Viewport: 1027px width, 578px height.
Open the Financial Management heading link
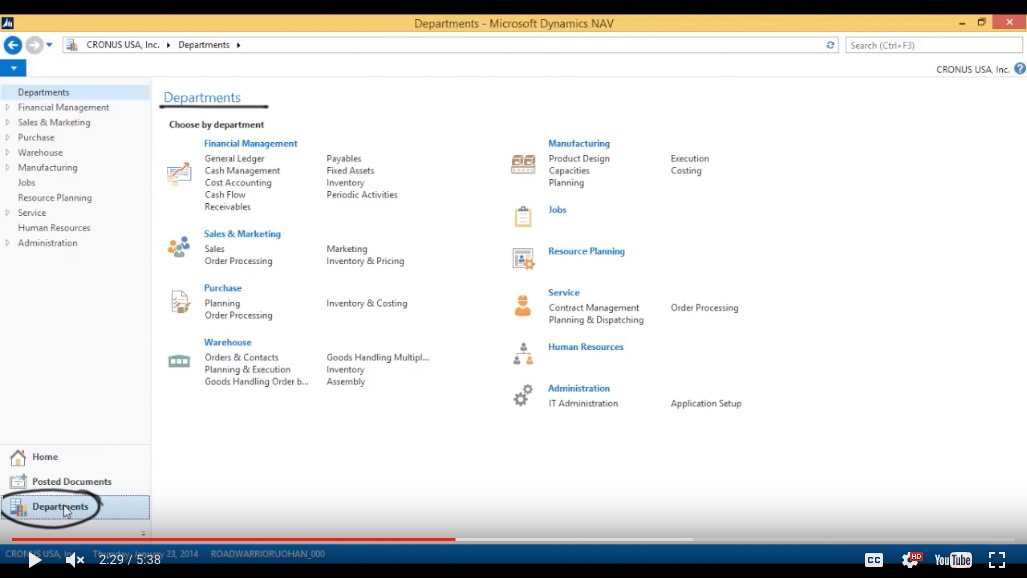251,143
